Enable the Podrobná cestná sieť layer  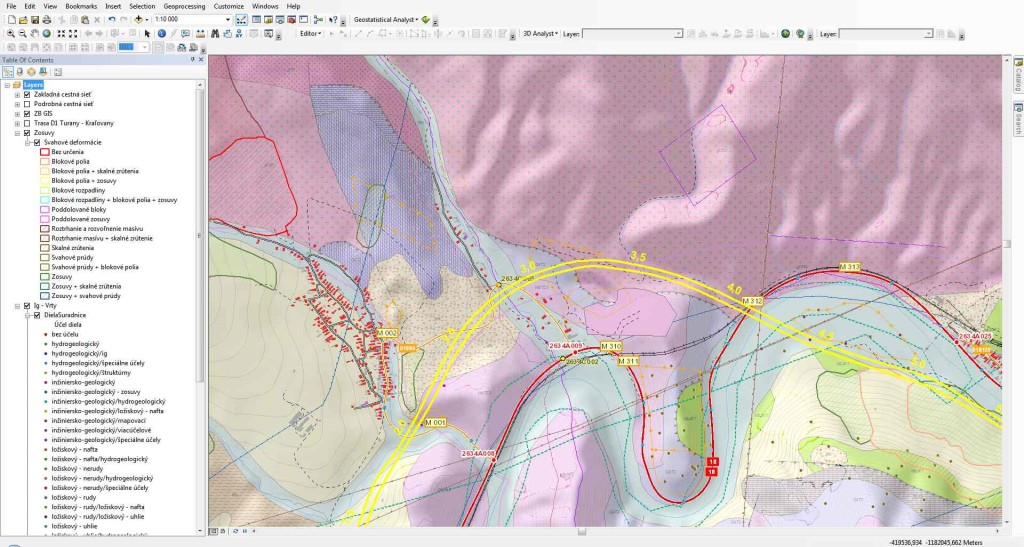27,103
